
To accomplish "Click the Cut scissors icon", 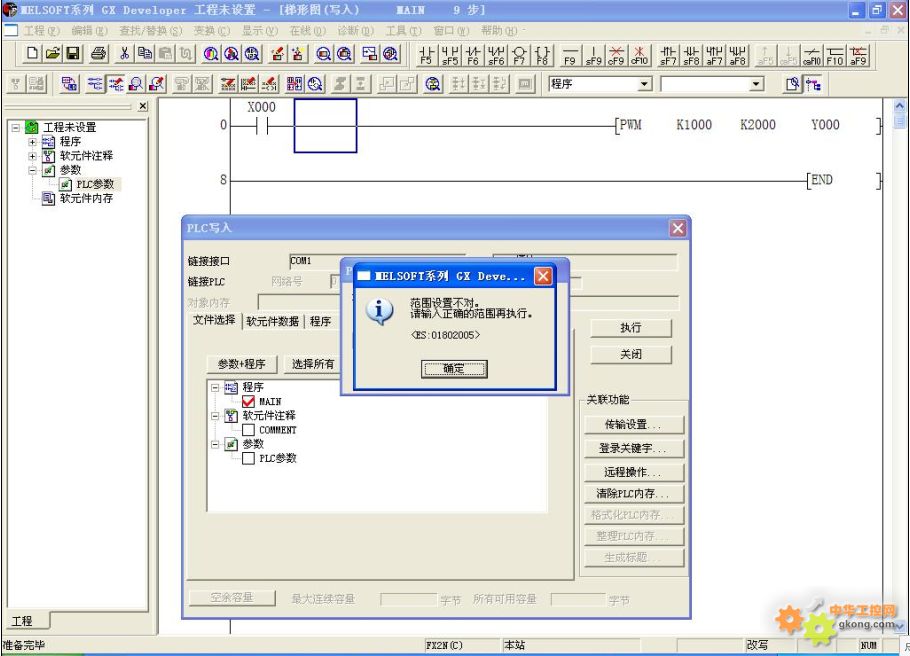I will click(x=124, y=54).
